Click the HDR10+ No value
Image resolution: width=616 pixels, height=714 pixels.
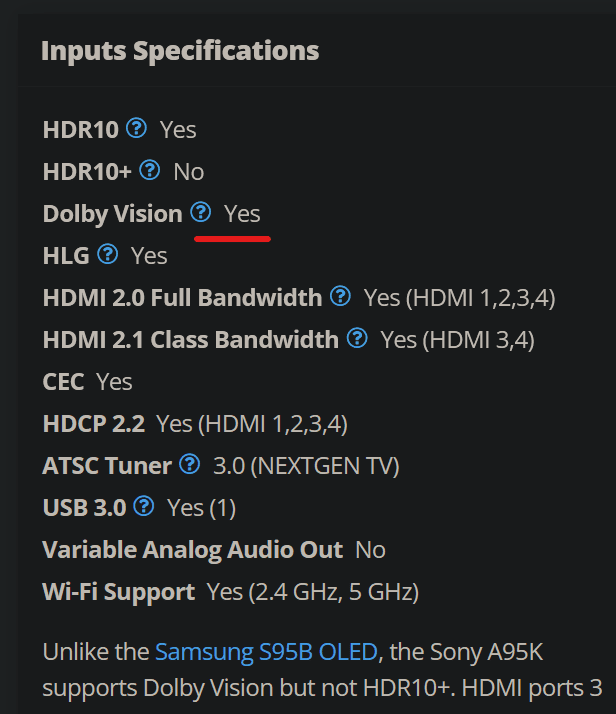[x=188, y=172]
